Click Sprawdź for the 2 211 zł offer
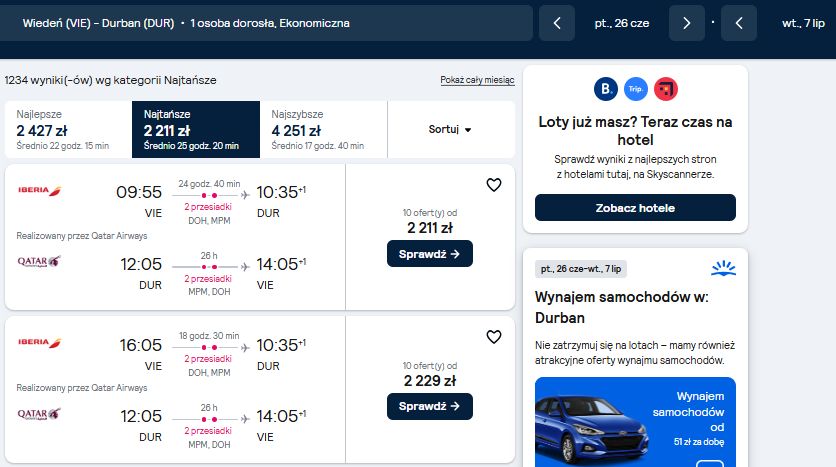 [x=430, y=254]
